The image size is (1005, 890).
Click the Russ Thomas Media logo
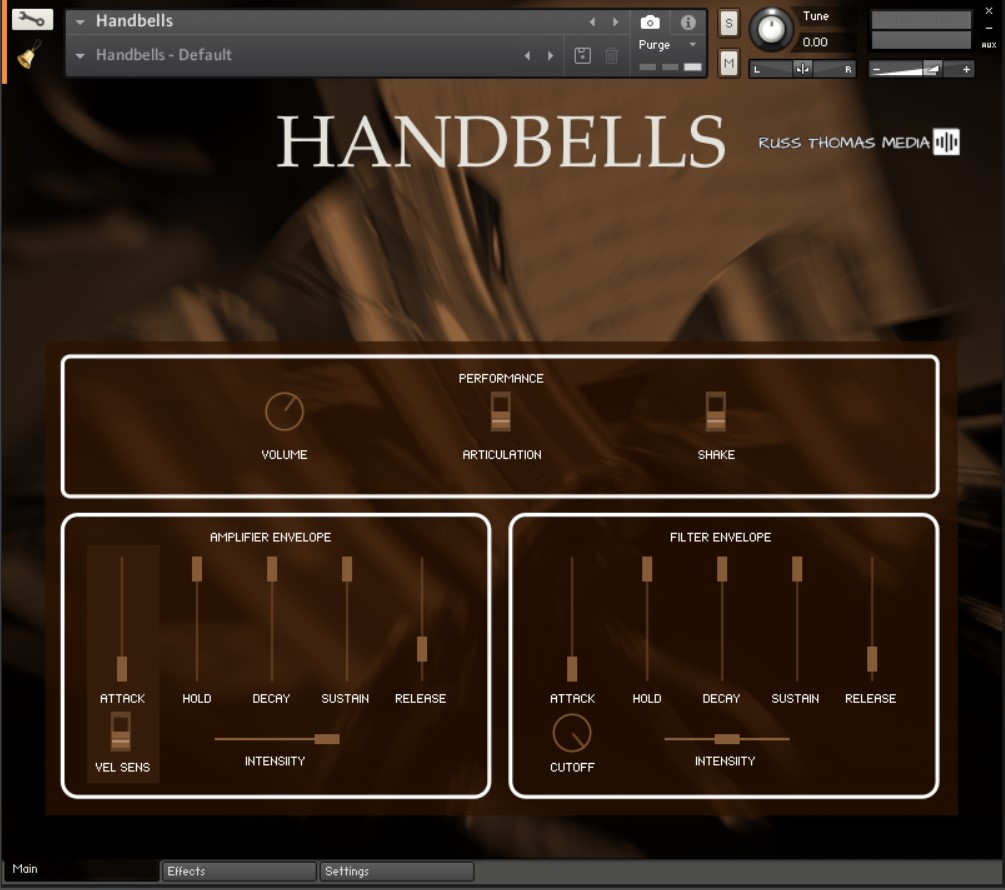point(858,142)
